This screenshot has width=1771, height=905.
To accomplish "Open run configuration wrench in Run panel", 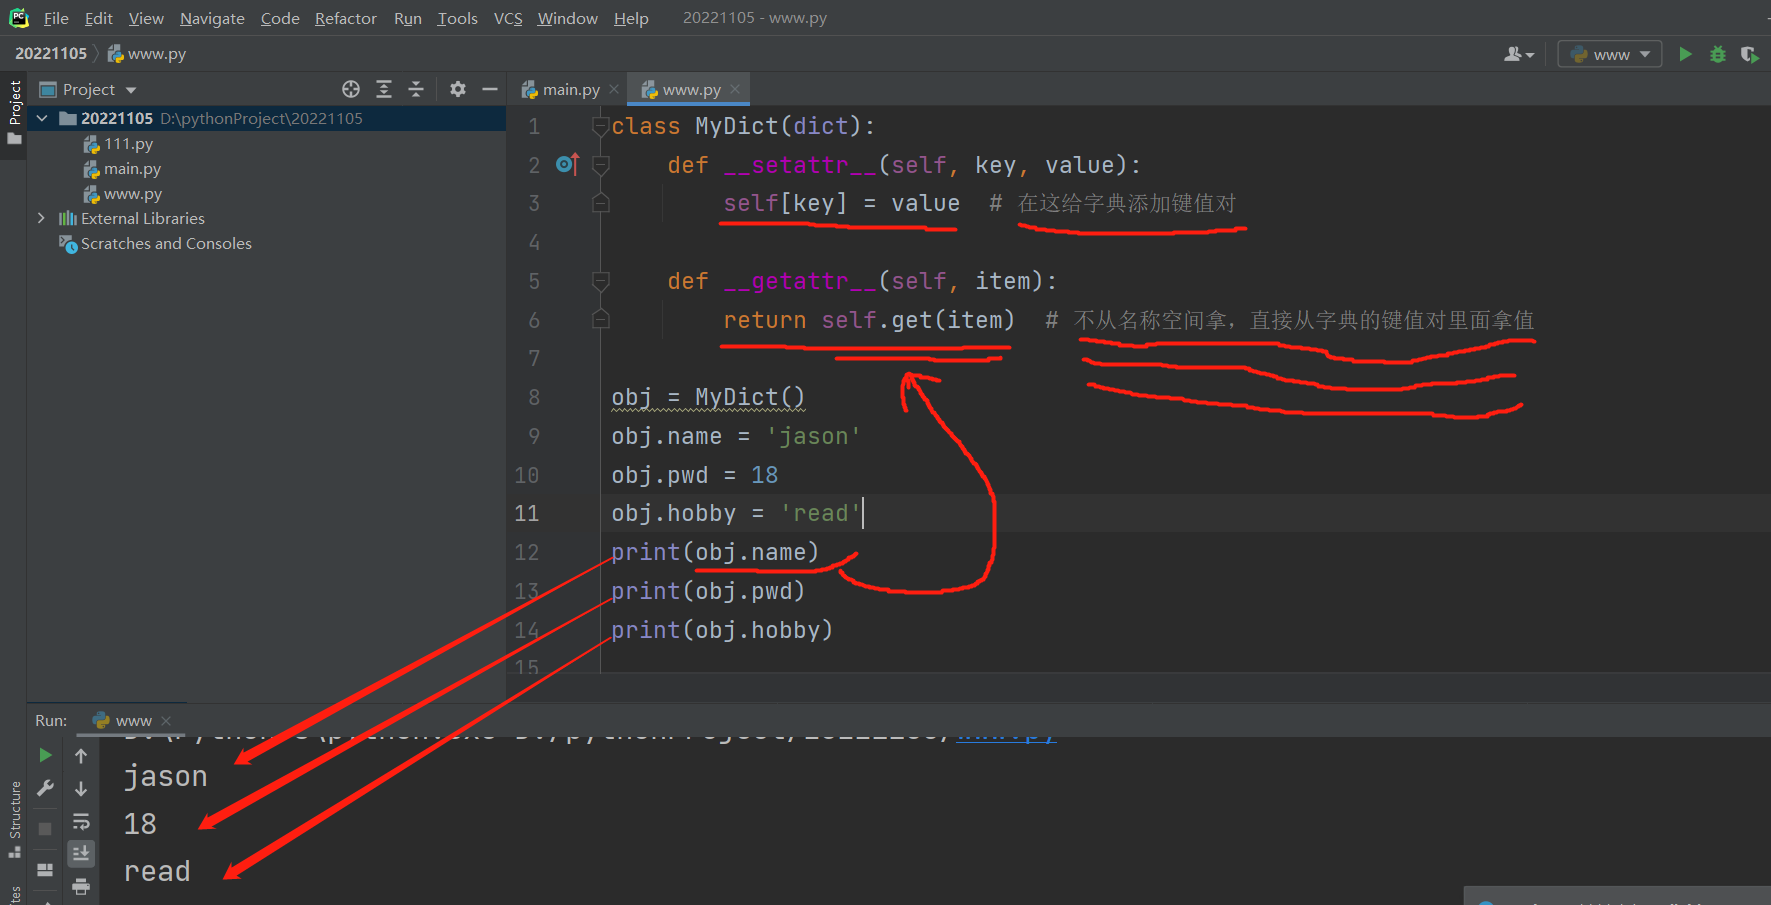I will pyautogui.click(x=45, y=788).
